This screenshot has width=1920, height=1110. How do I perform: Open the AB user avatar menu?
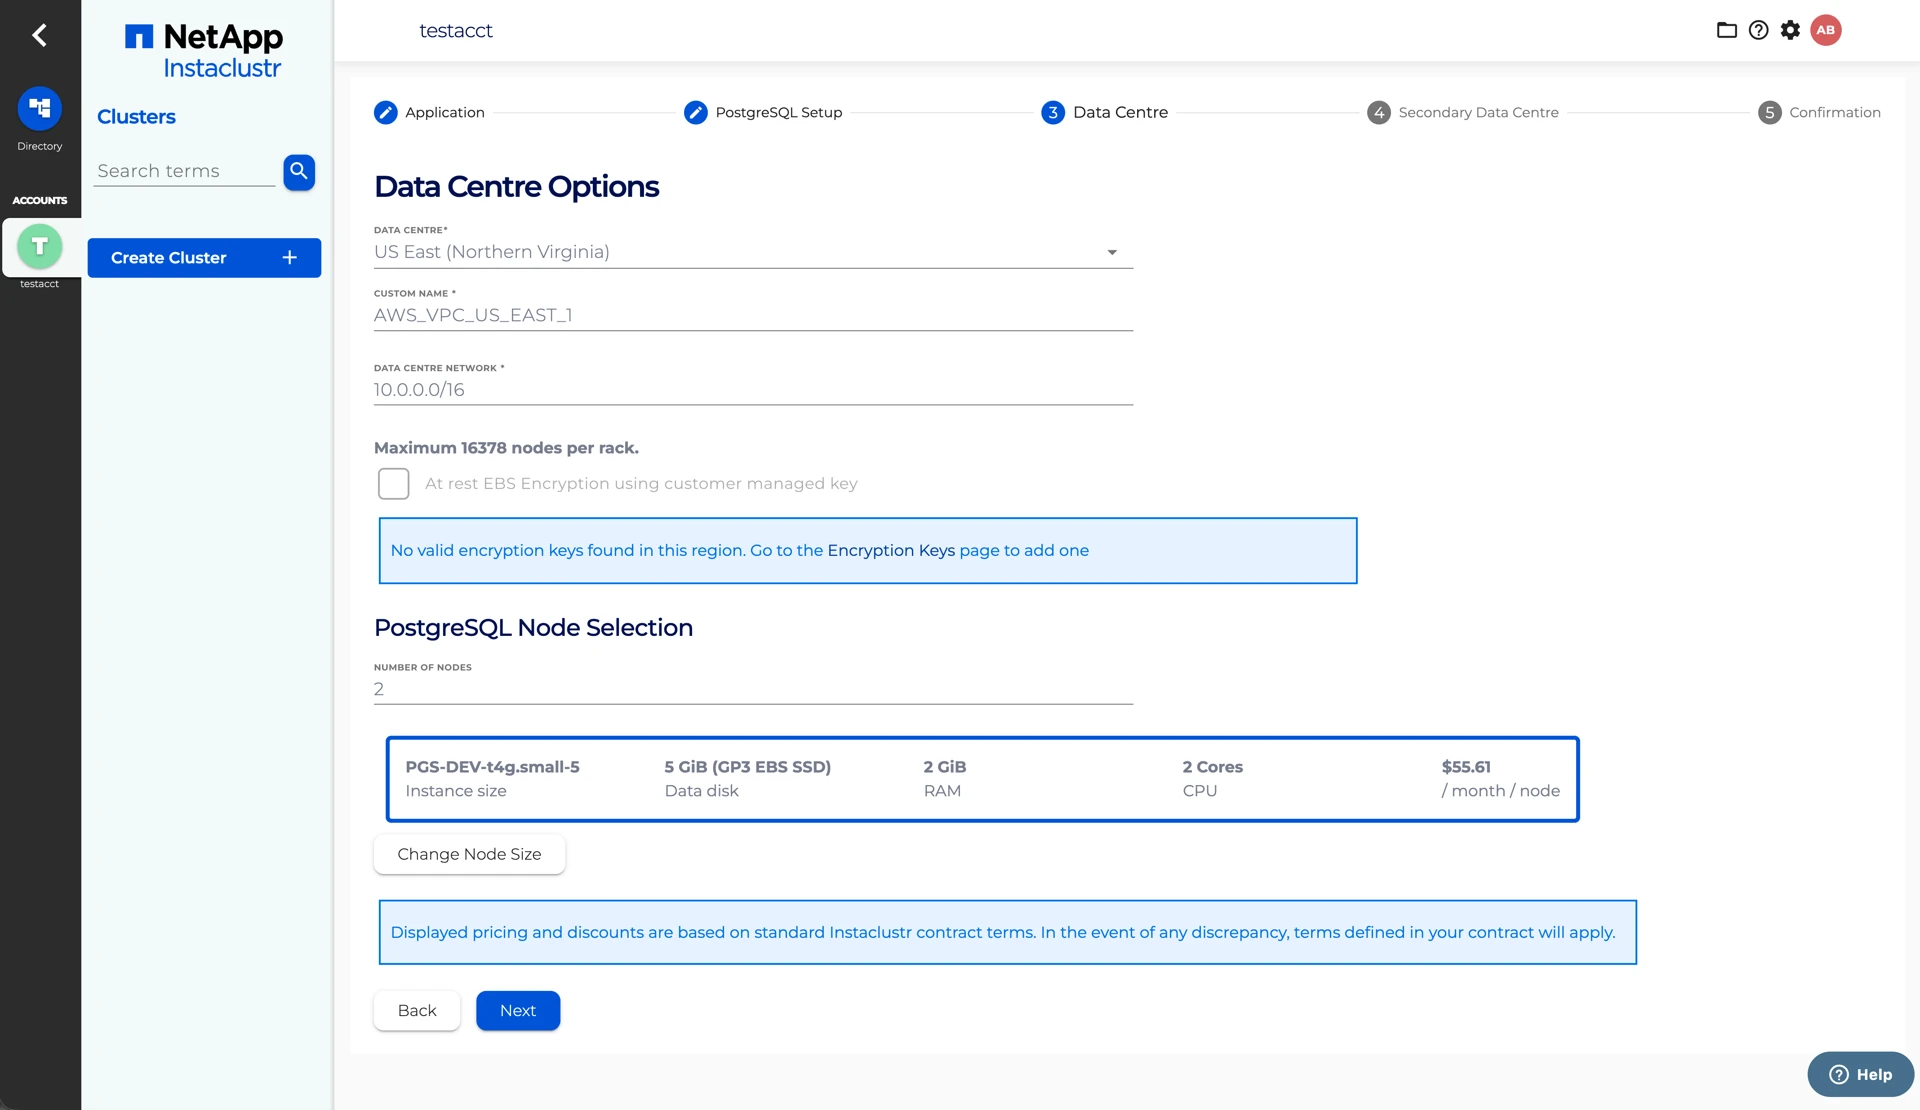click(x=1826, y=30)
